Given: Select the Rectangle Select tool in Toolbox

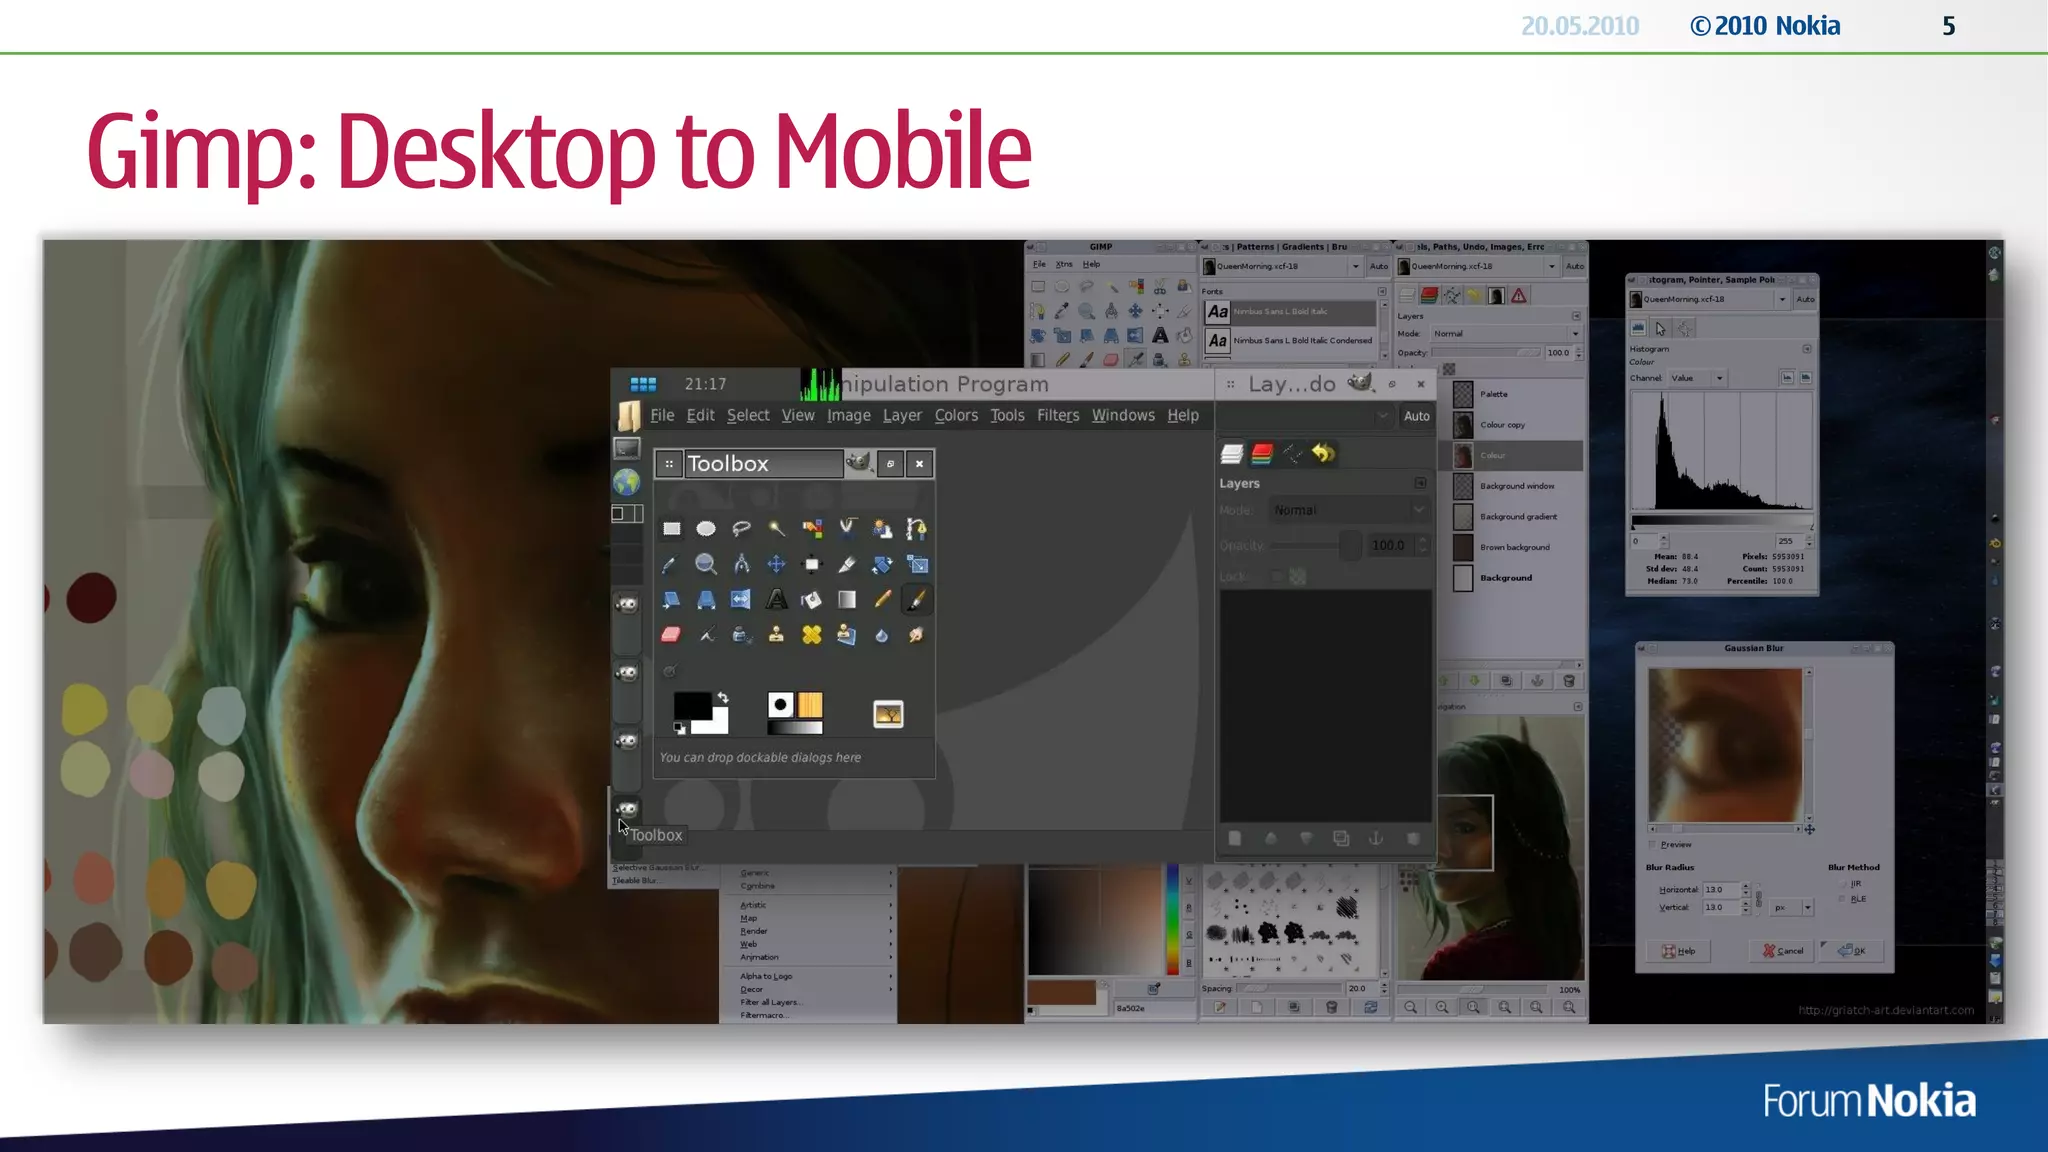Looking at the screenshot, I should pyautogui.click(x=671, y=528).
